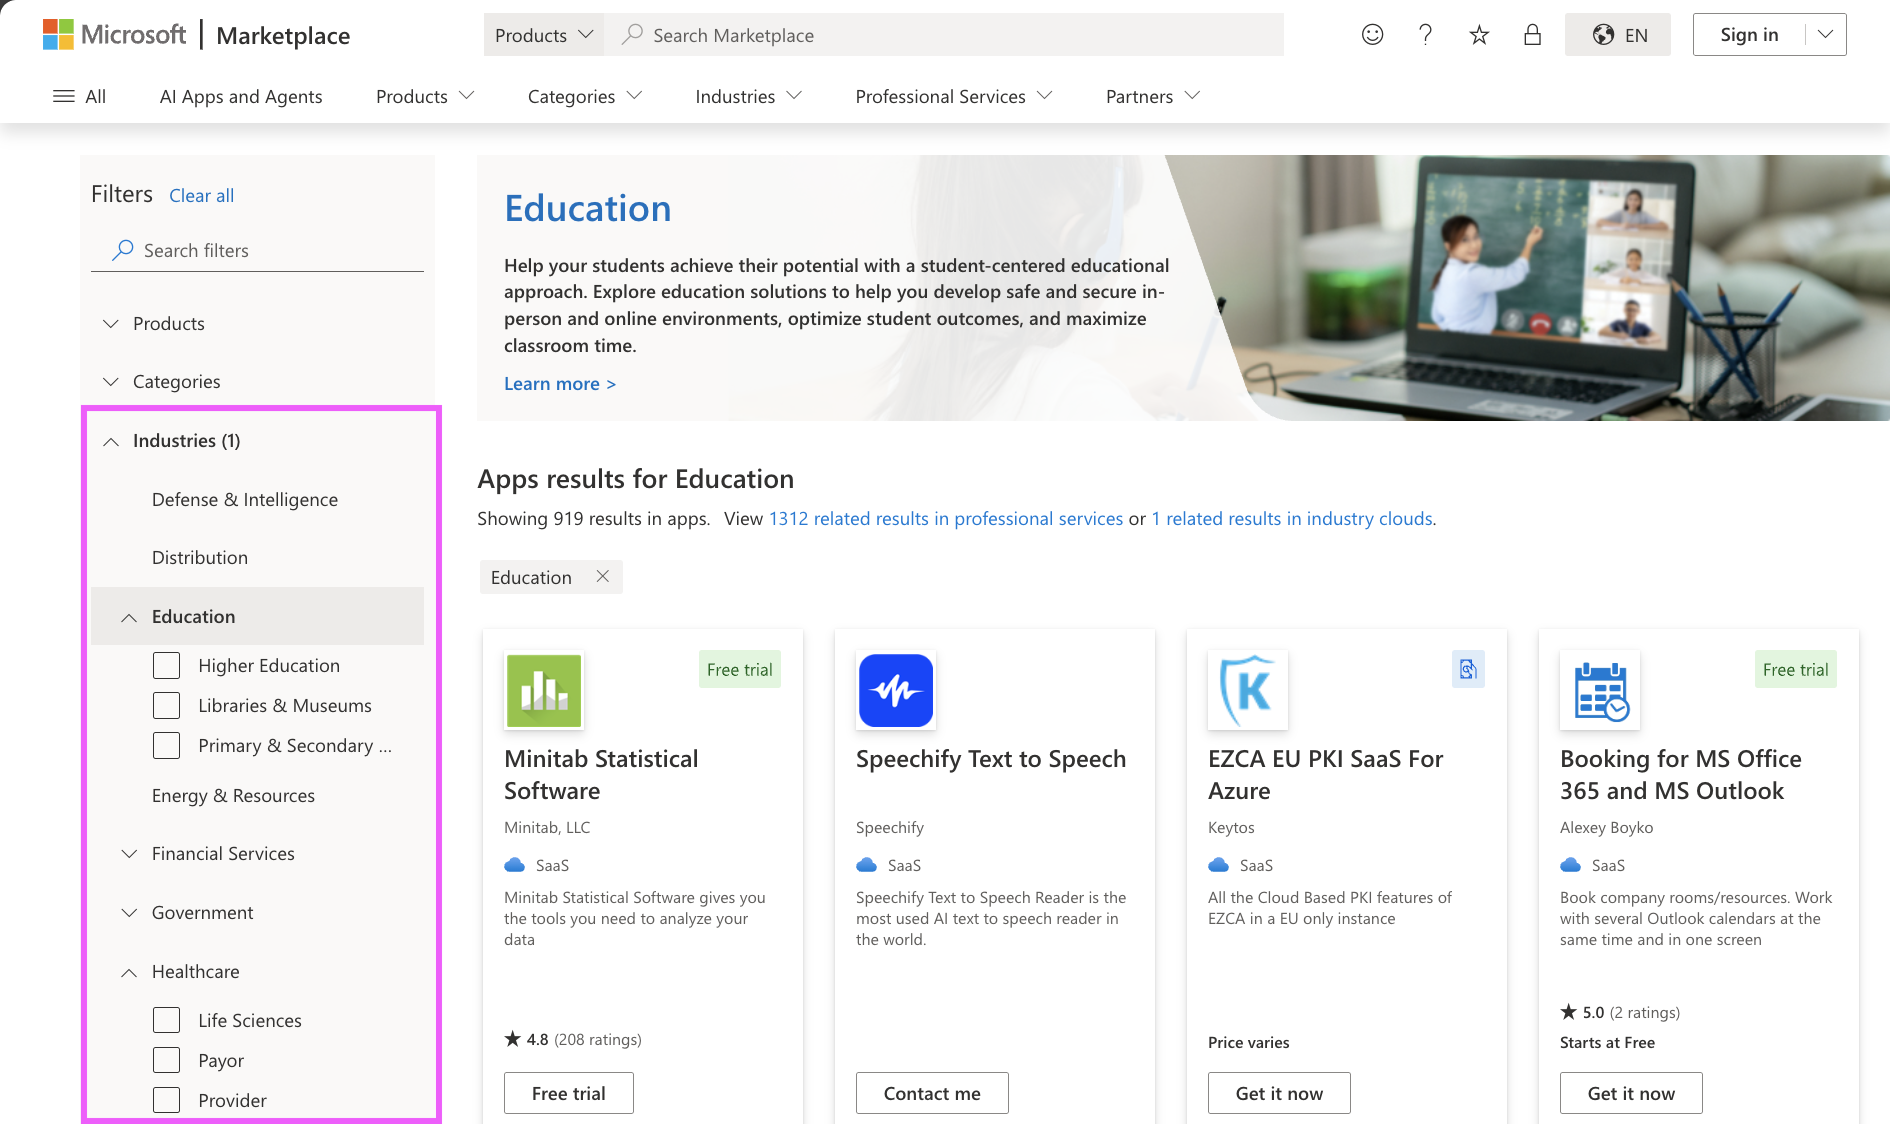Click Free trial button for Minitab

point(569,1093)
